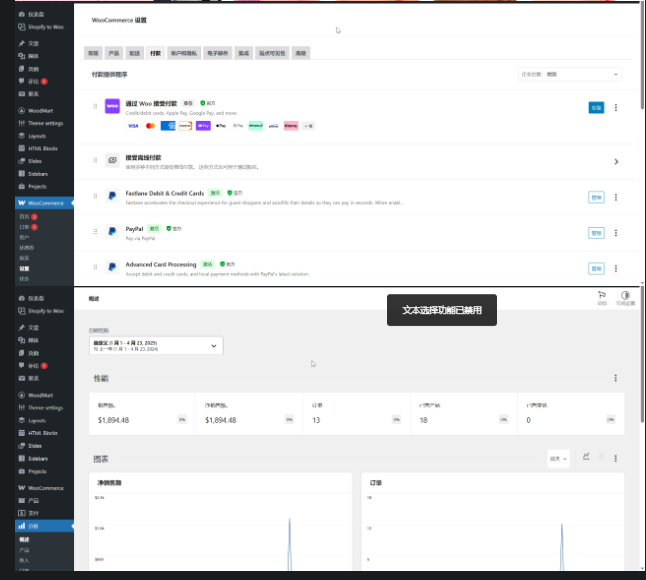Open Theme settings in upper sidebar

pos(41,123)
